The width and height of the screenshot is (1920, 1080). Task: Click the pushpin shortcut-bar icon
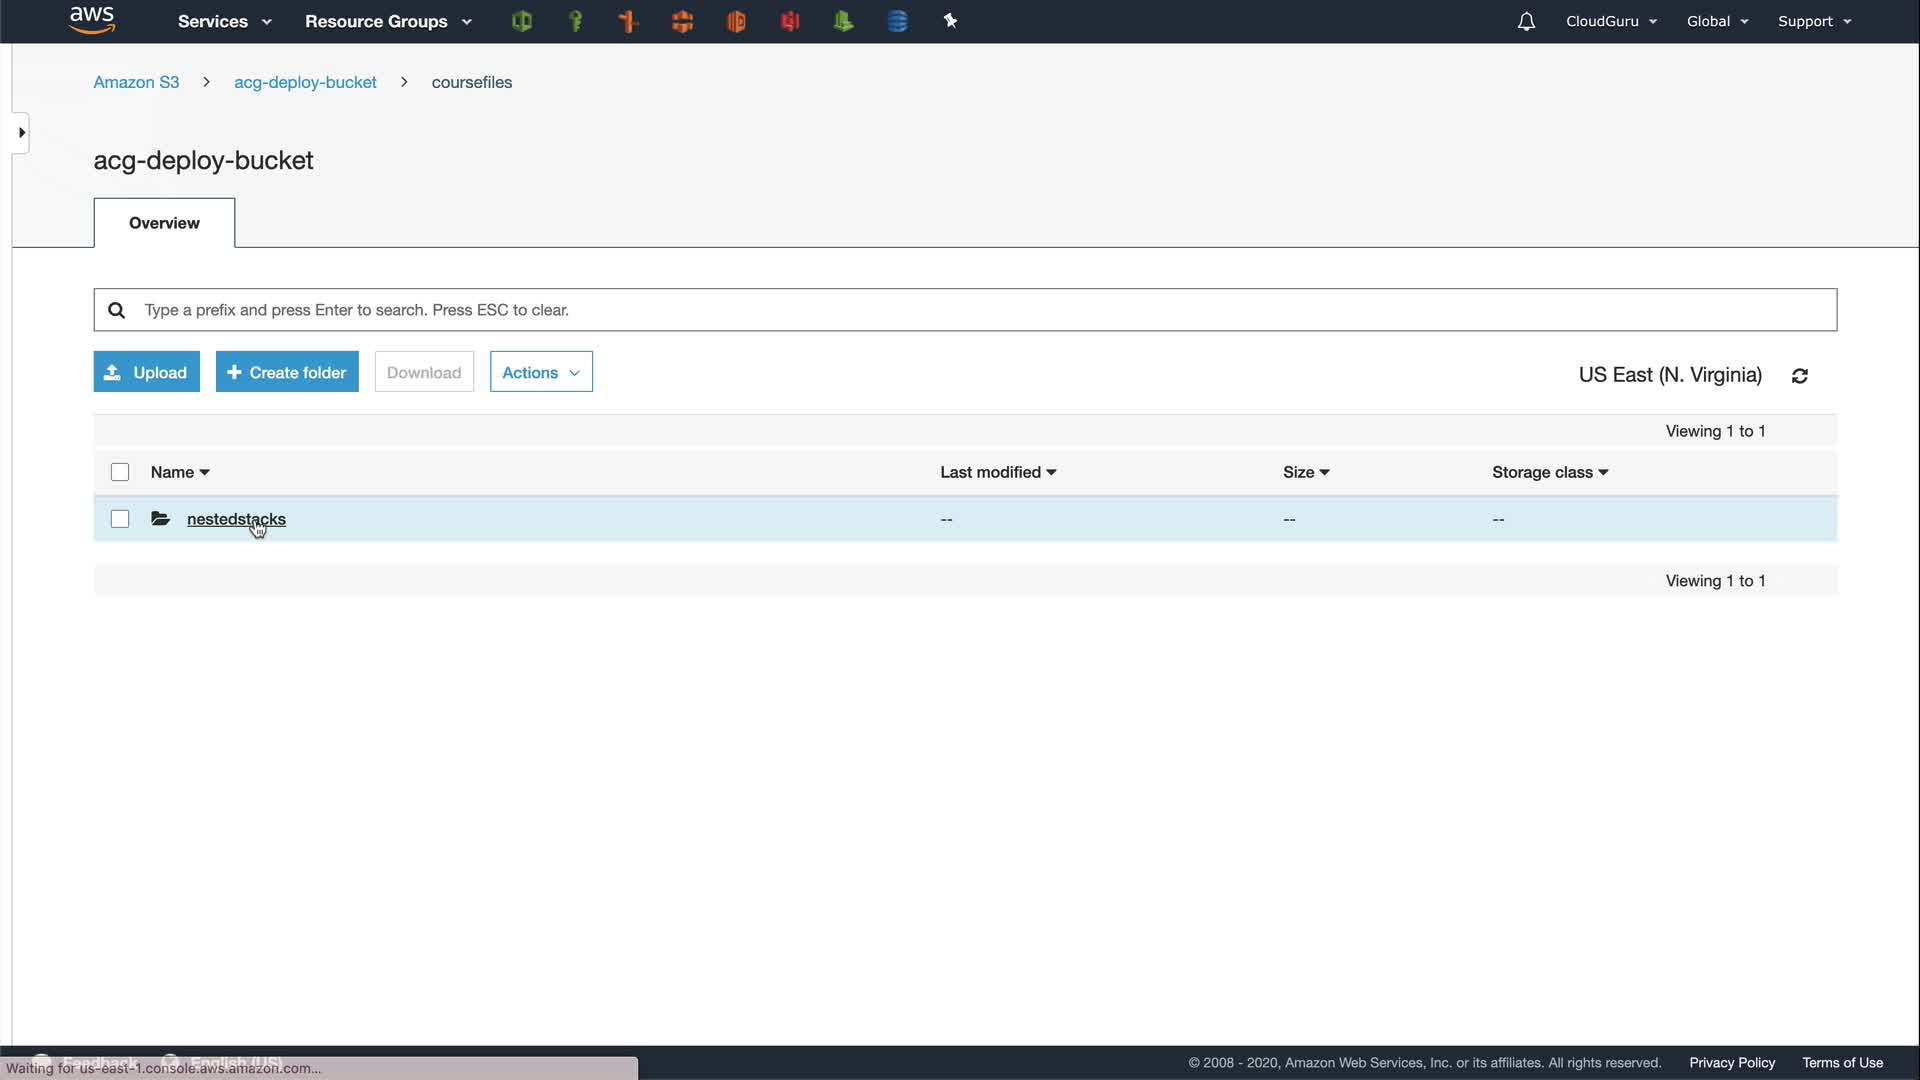click(x=950, y=21)
